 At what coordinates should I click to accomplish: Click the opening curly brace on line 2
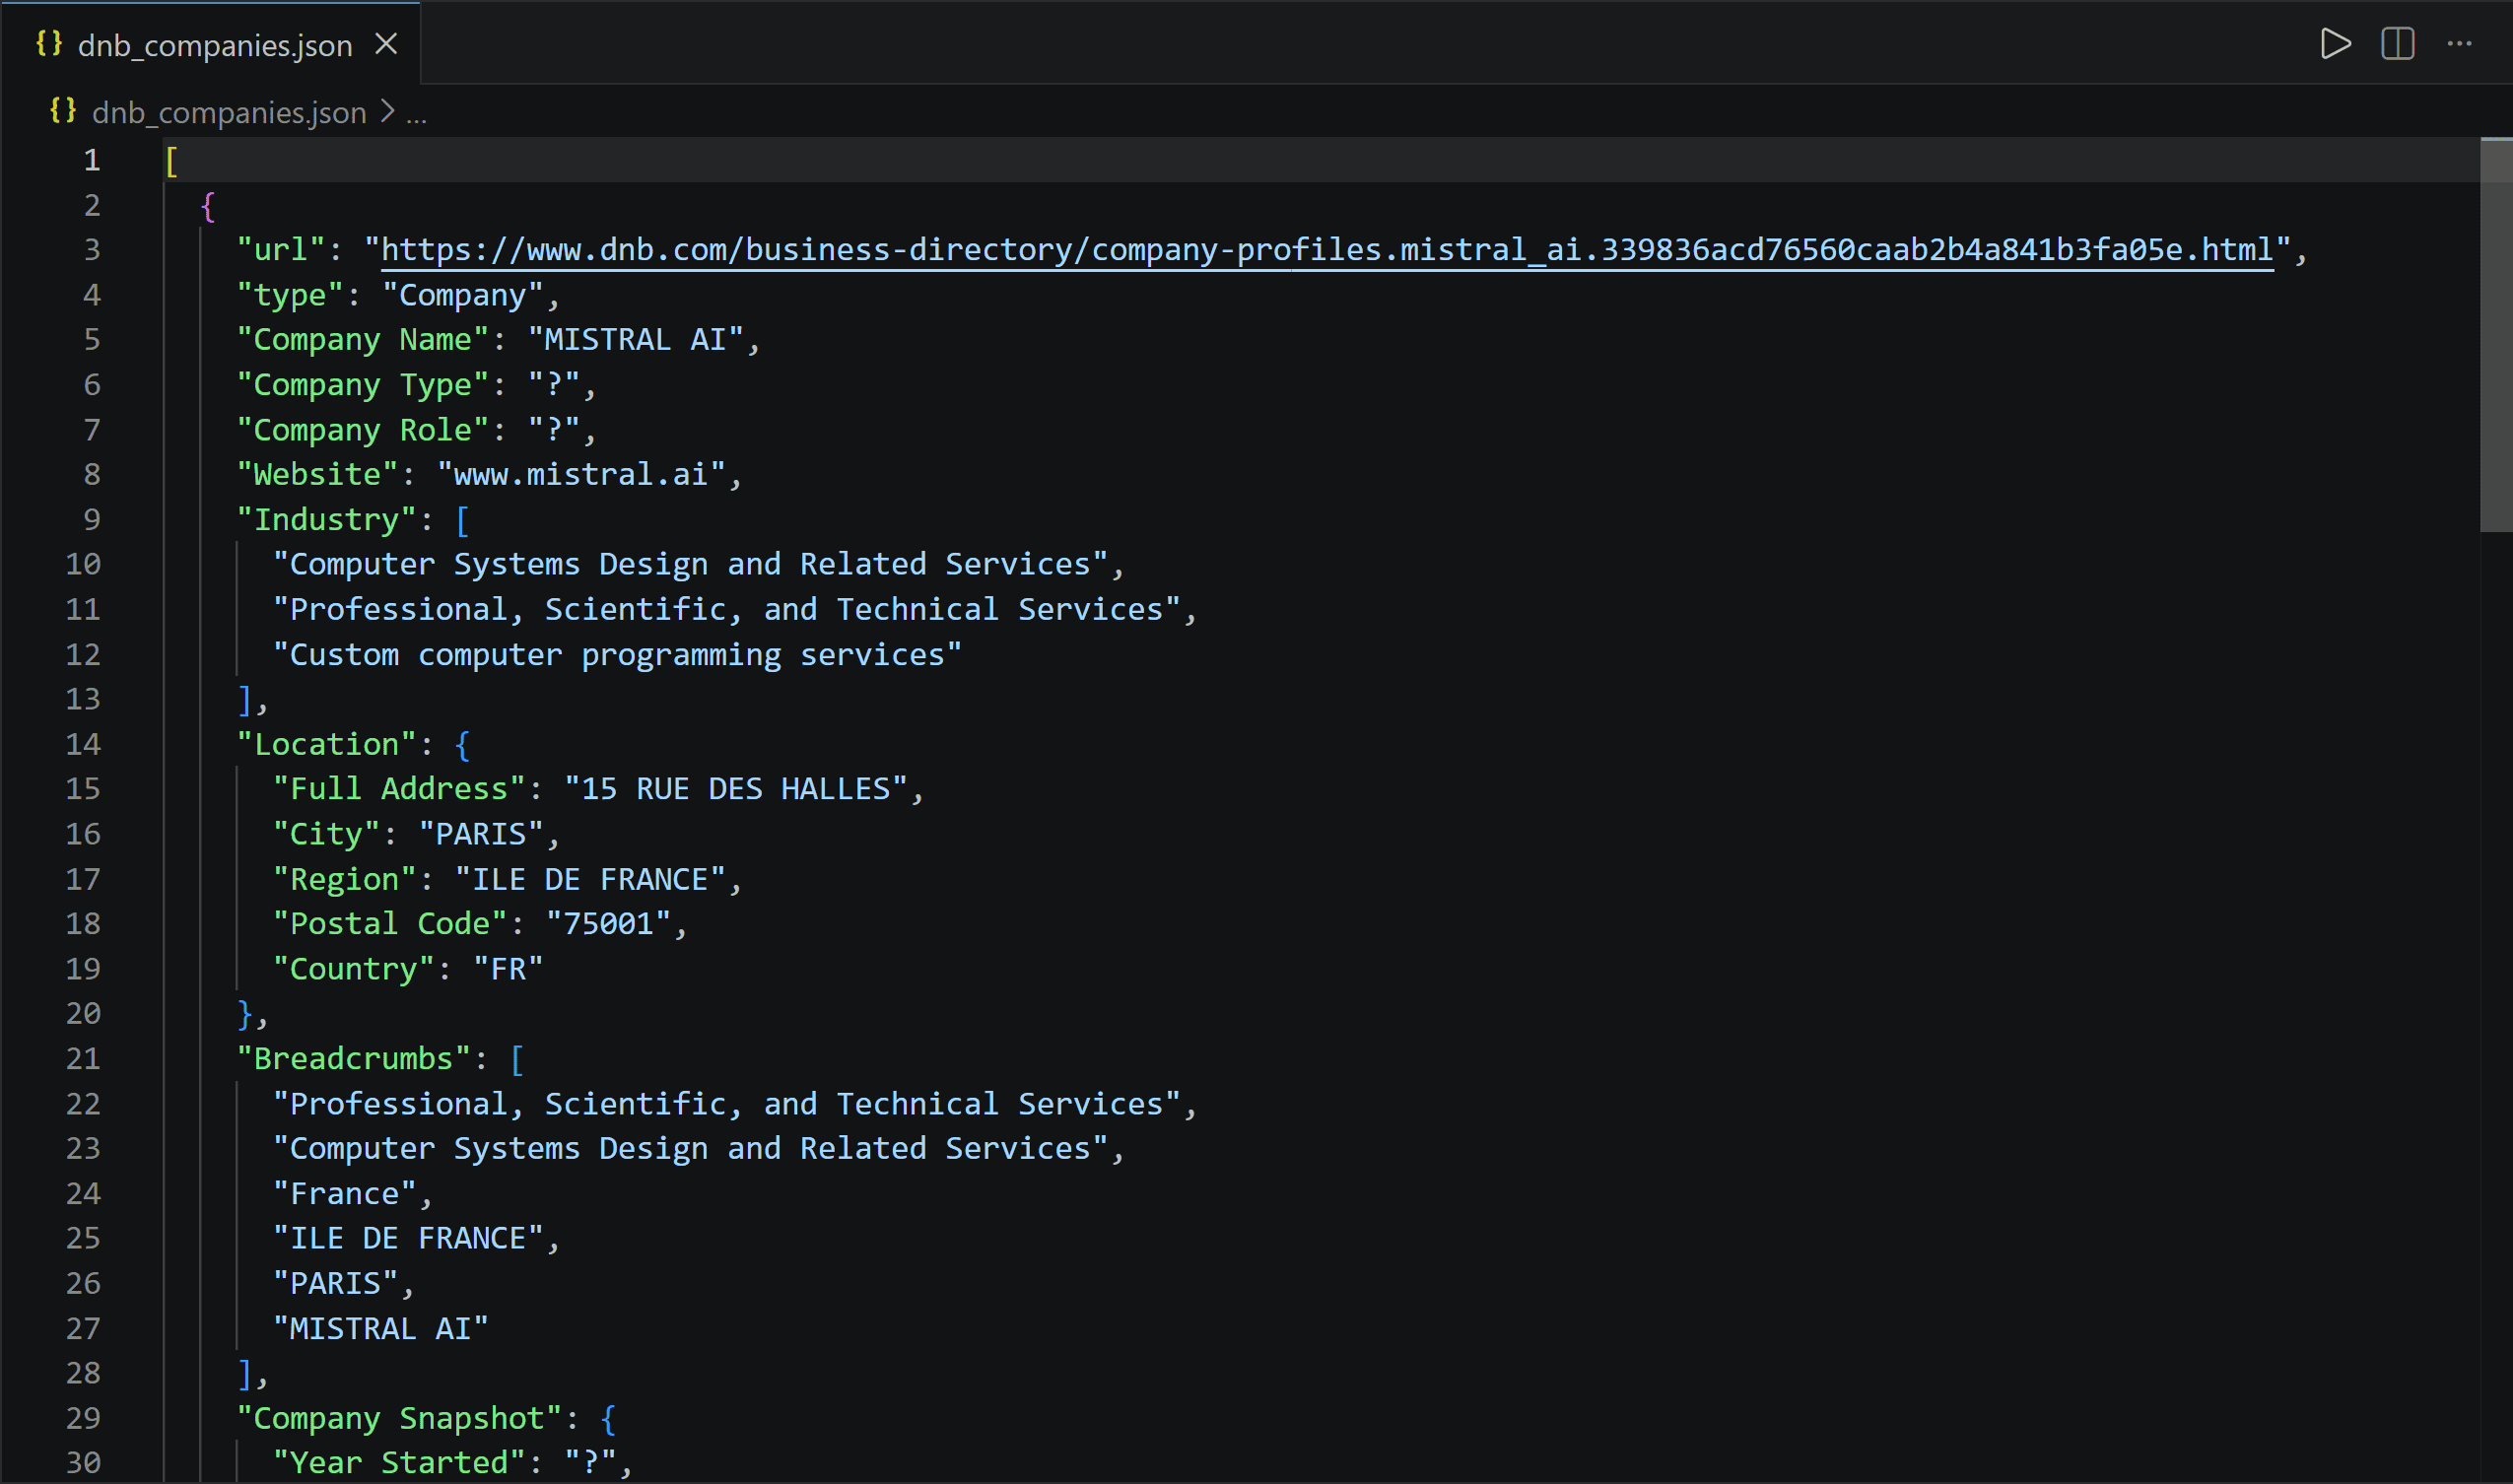point(208,206)
